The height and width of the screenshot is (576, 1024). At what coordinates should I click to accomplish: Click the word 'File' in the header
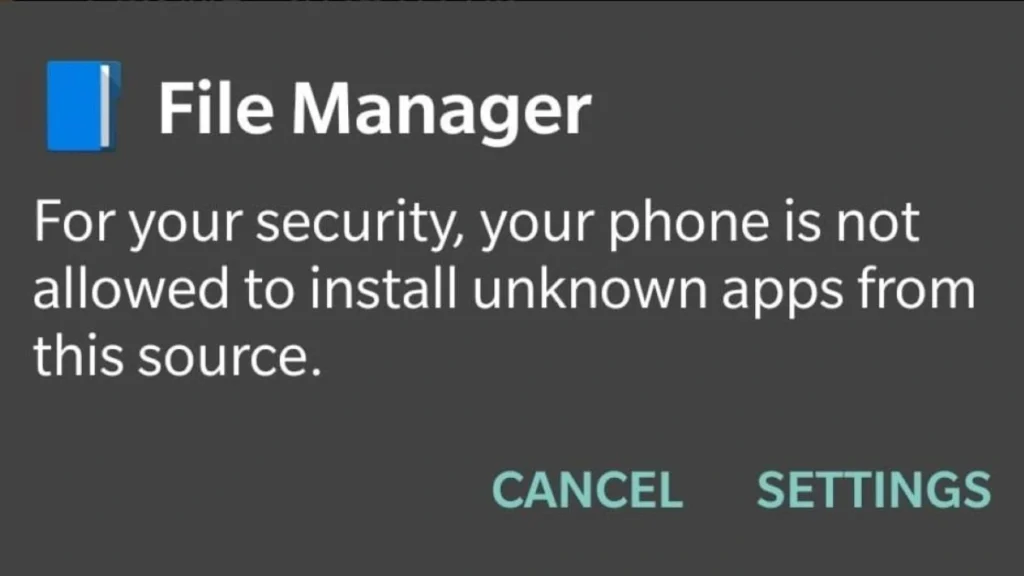[216, 108]
